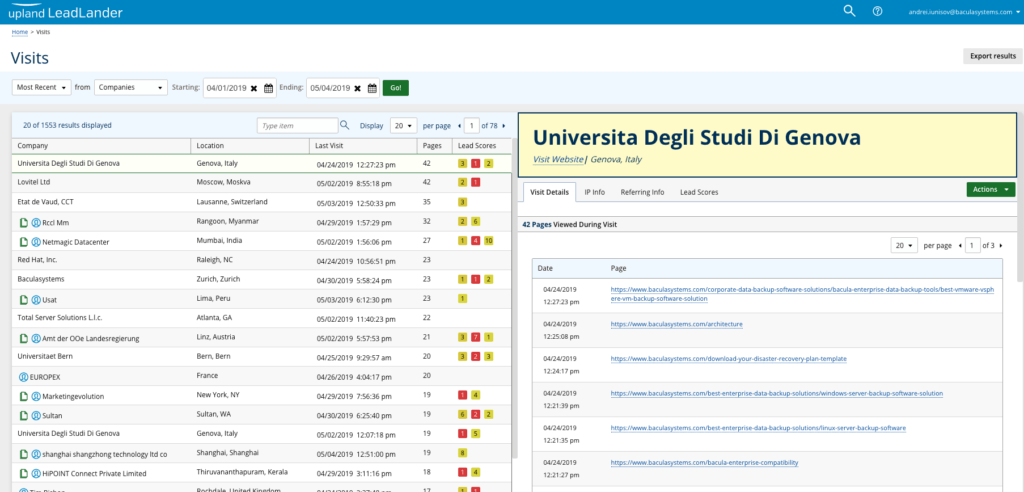Open the user account email dropdown

pyautogui.click(x=964, y=12)
